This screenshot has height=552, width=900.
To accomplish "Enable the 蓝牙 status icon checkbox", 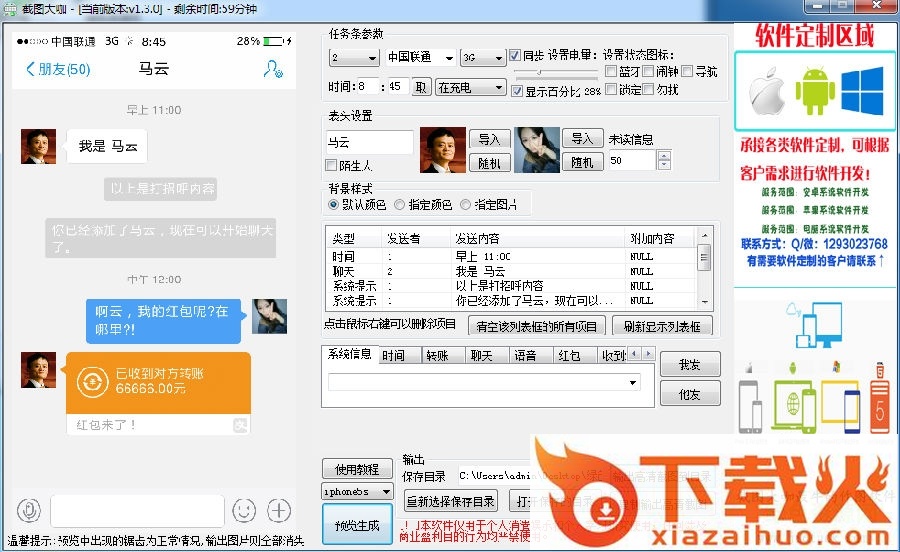I will click(x=611, y=71).
